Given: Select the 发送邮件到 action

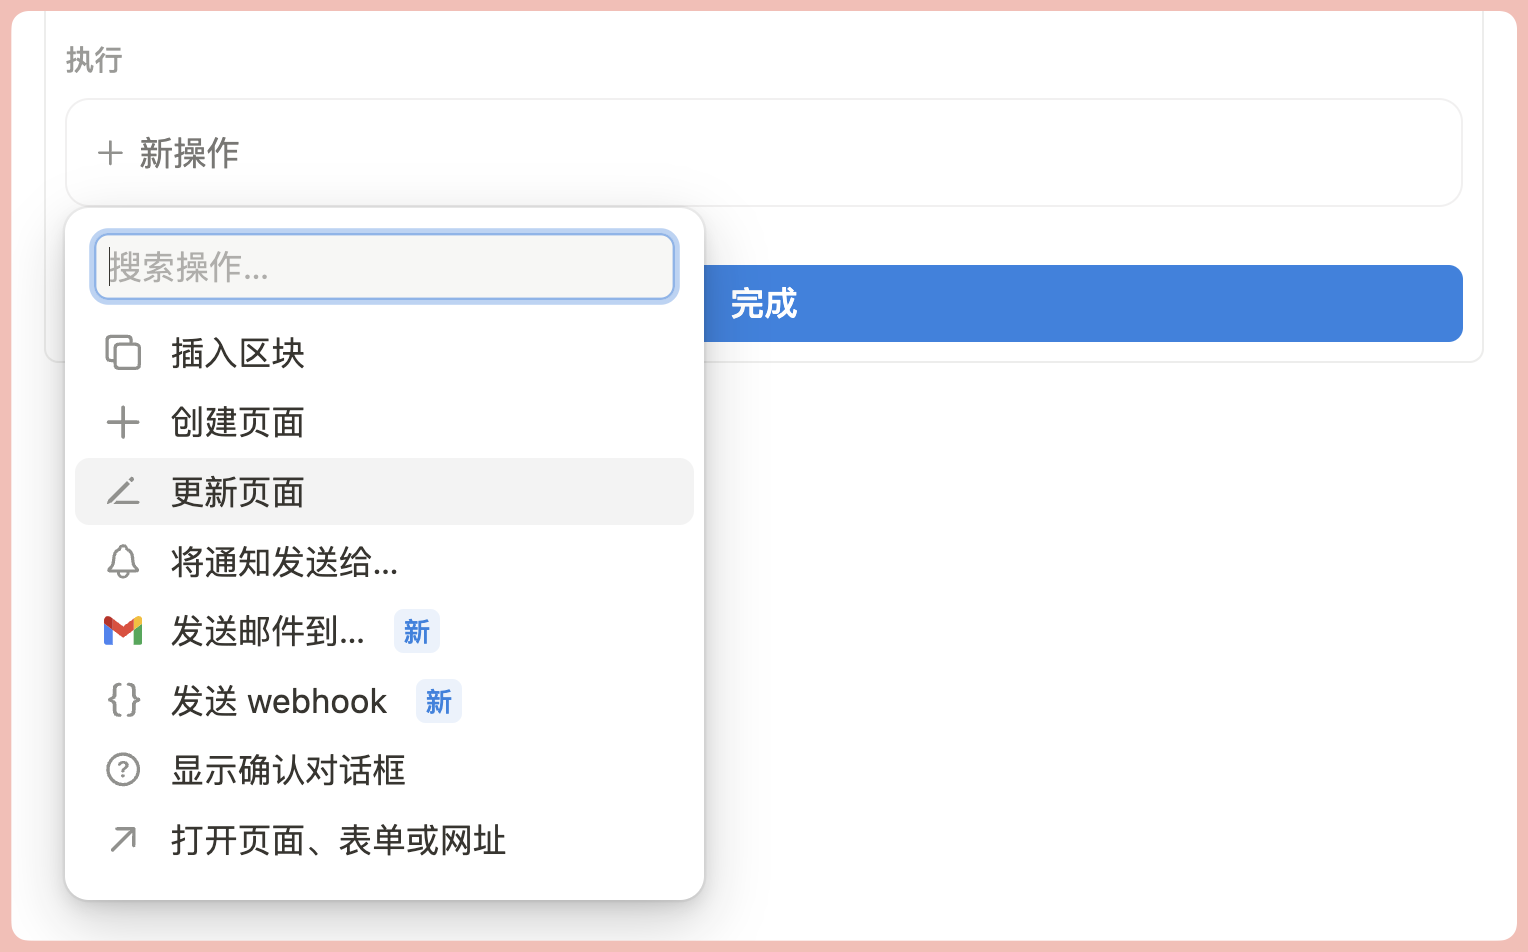Looking at the screenshot, I should (x=268, y=631).
